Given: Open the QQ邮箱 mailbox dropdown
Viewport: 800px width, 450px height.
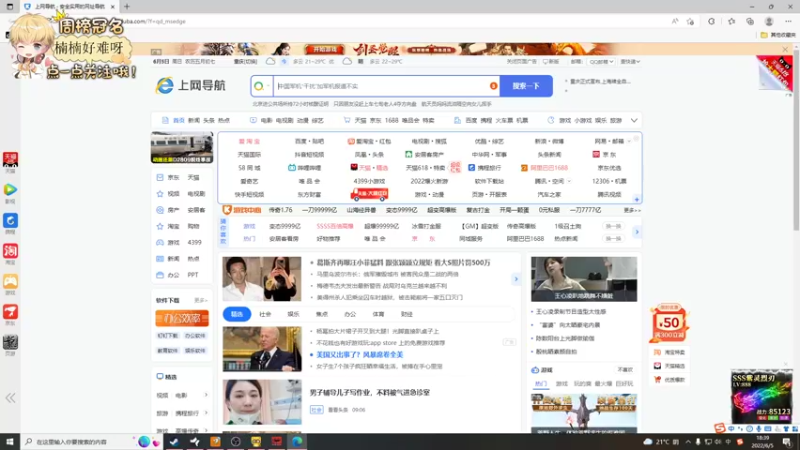Looking at the screenshot, I should click(601, 62).
